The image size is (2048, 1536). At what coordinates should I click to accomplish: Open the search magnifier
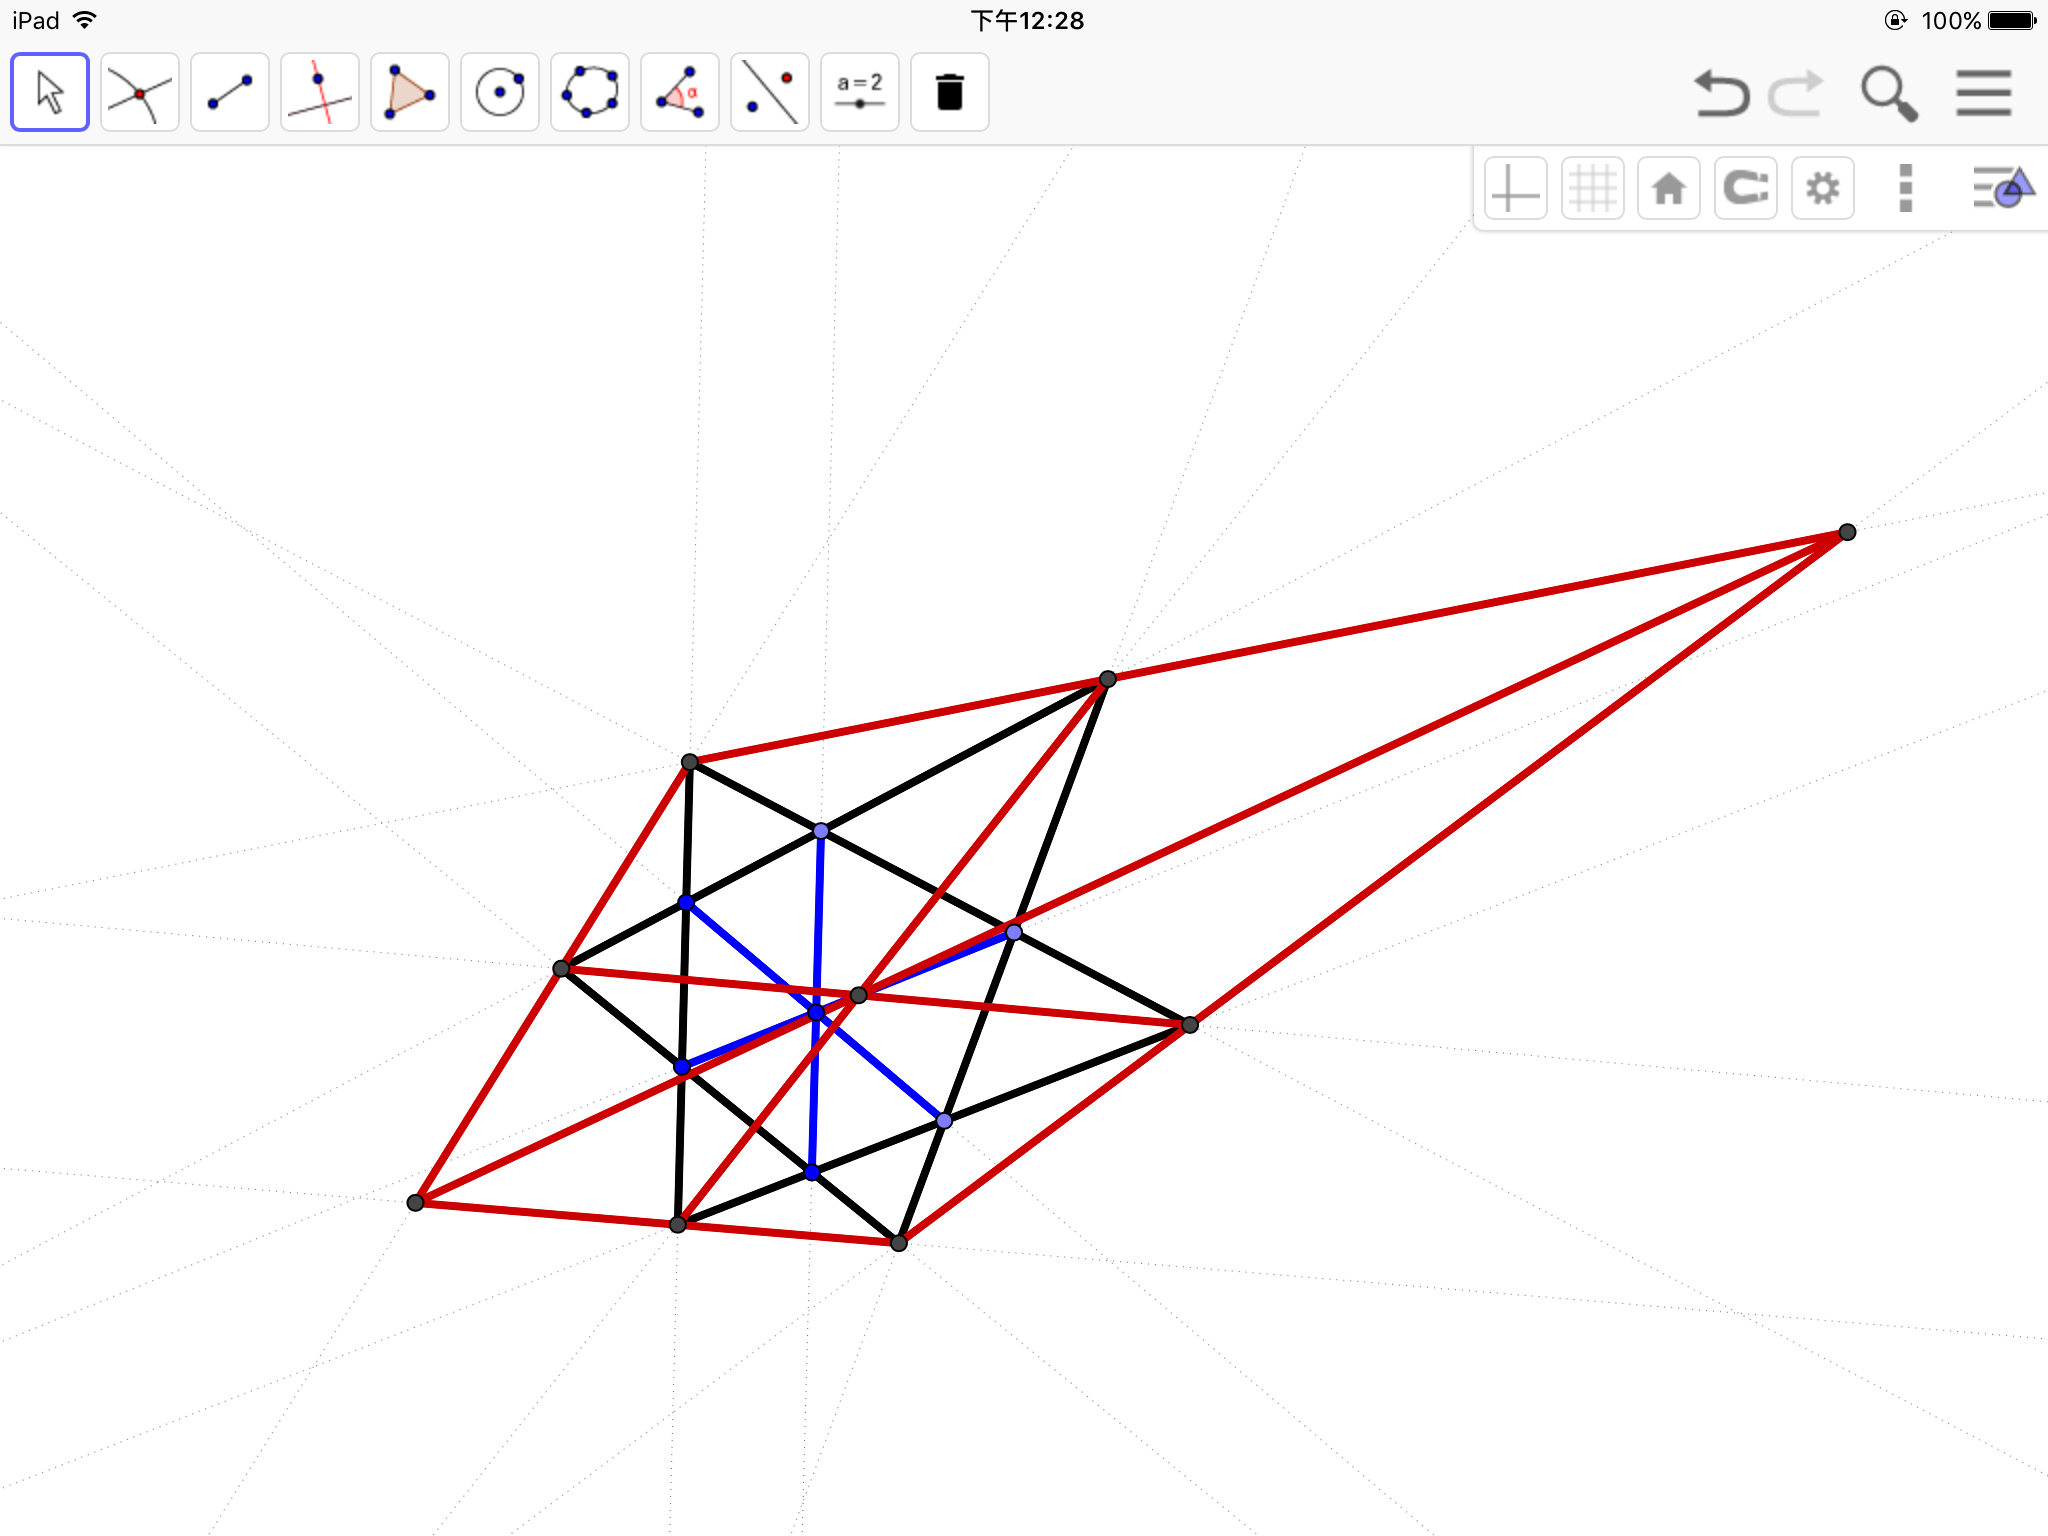(1889, 94)
